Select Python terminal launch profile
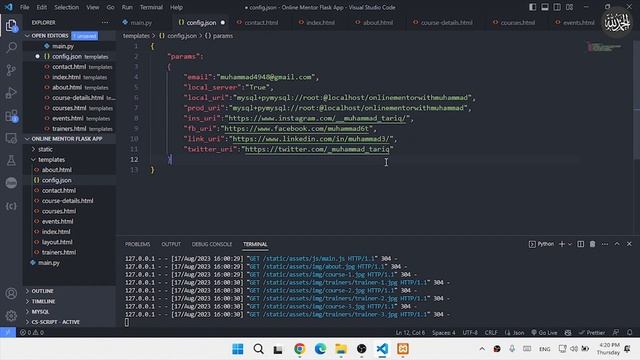This screenshot has height=360, width=640. point(541,244)
